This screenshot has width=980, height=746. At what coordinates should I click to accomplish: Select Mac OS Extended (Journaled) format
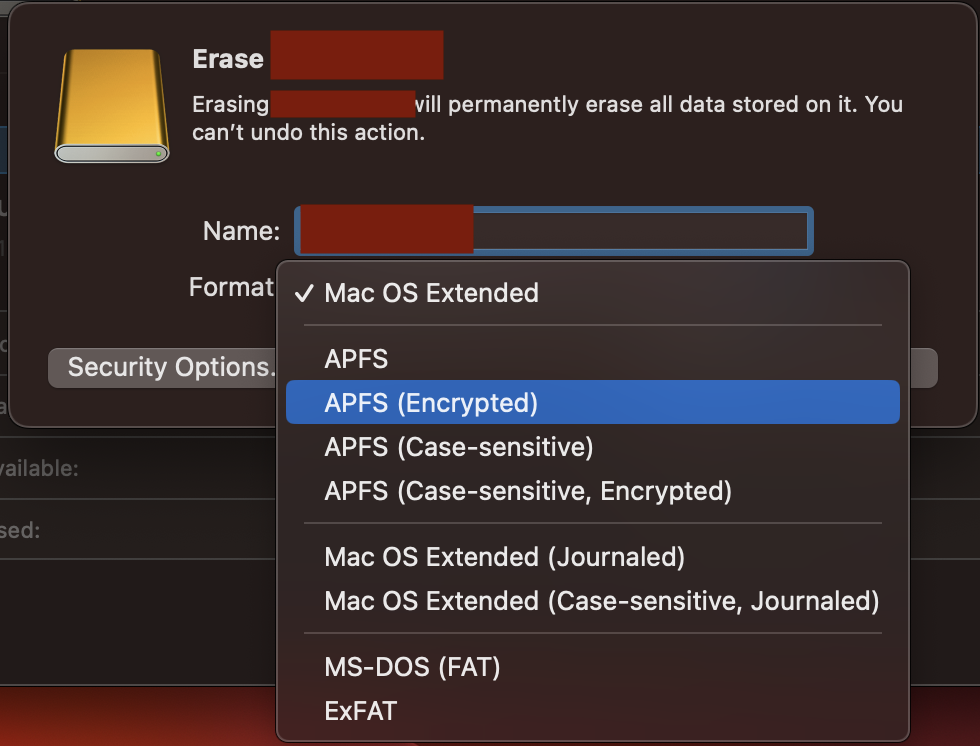pyautogui.click(x=504, y=557)
